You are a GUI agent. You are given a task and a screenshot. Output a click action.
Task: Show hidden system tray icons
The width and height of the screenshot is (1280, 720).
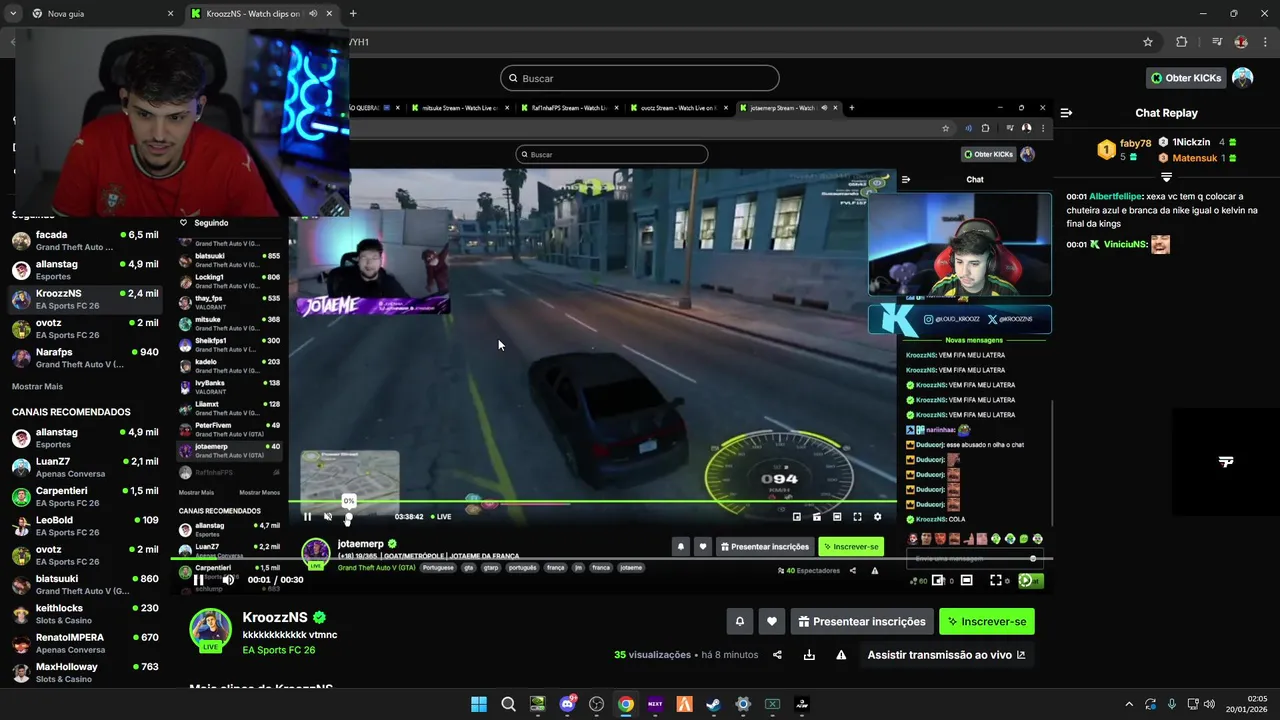coord(1129,704)
